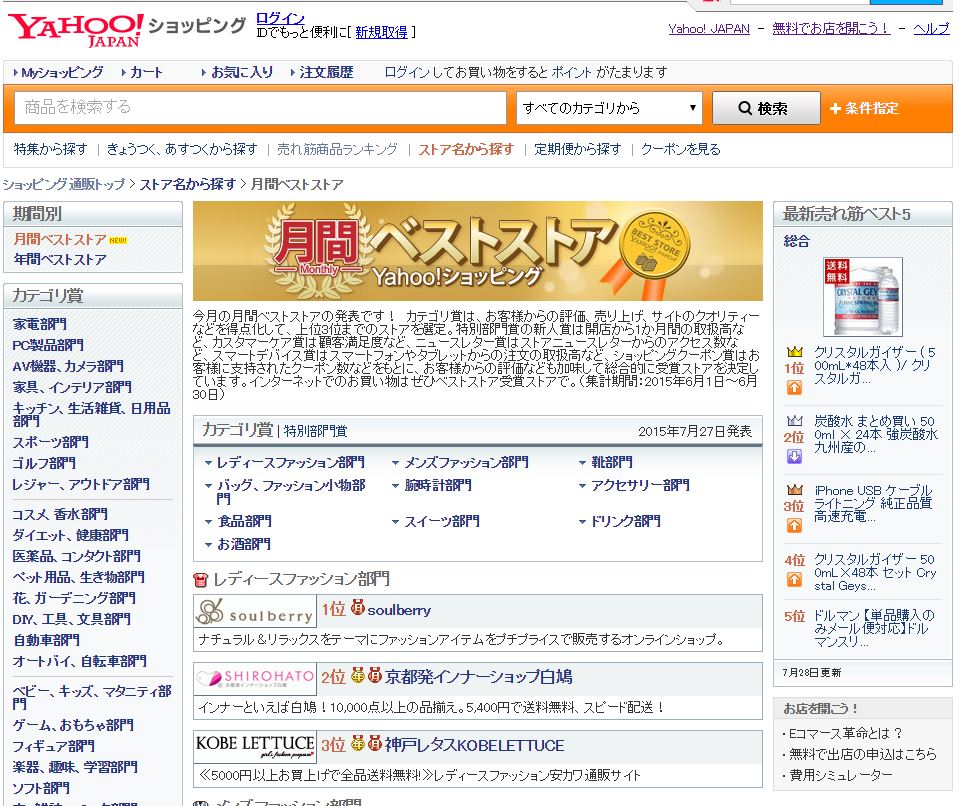Viewport: 968px width, 806px height.
Task: Click the 新規取得 link
Action: click(x=381, y=32)
